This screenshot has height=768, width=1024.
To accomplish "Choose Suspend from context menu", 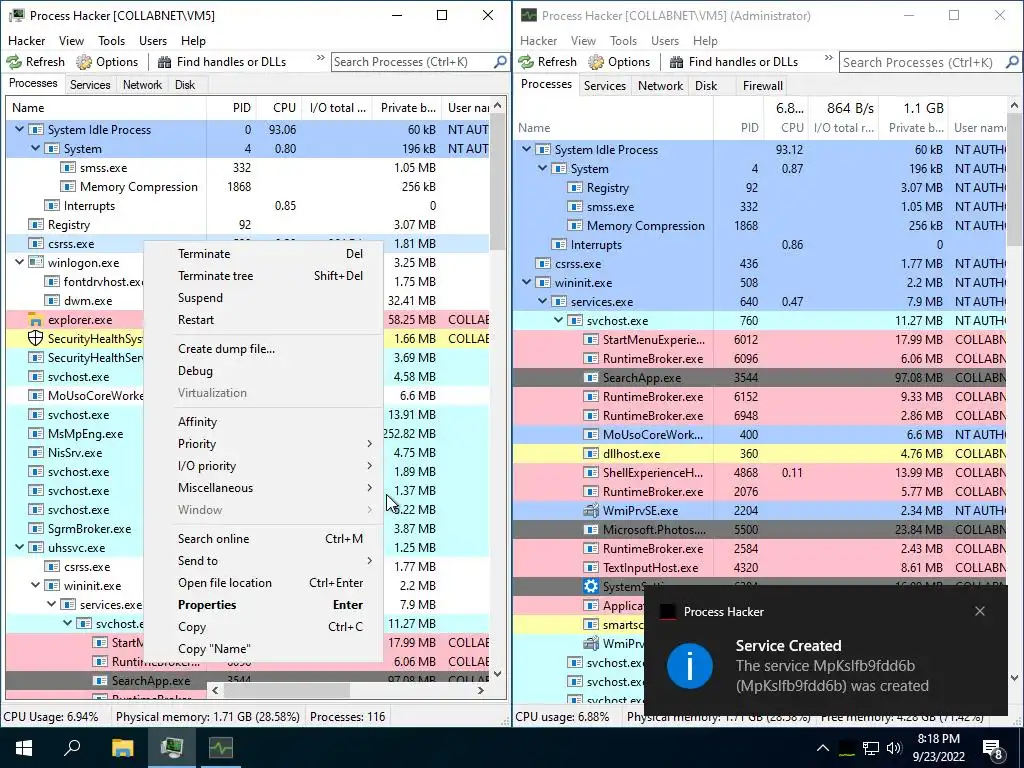I will 263,298.
